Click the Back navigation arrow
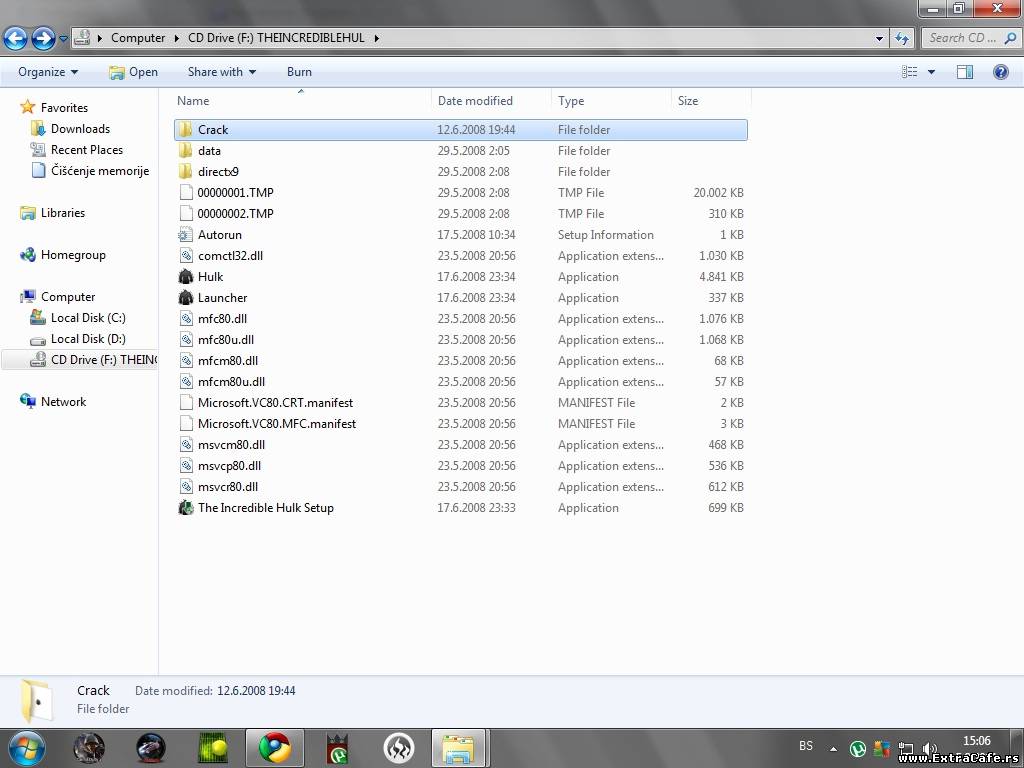Viewport: 1024px width, 768px height. pyautogui.click(x=15, y=38)
